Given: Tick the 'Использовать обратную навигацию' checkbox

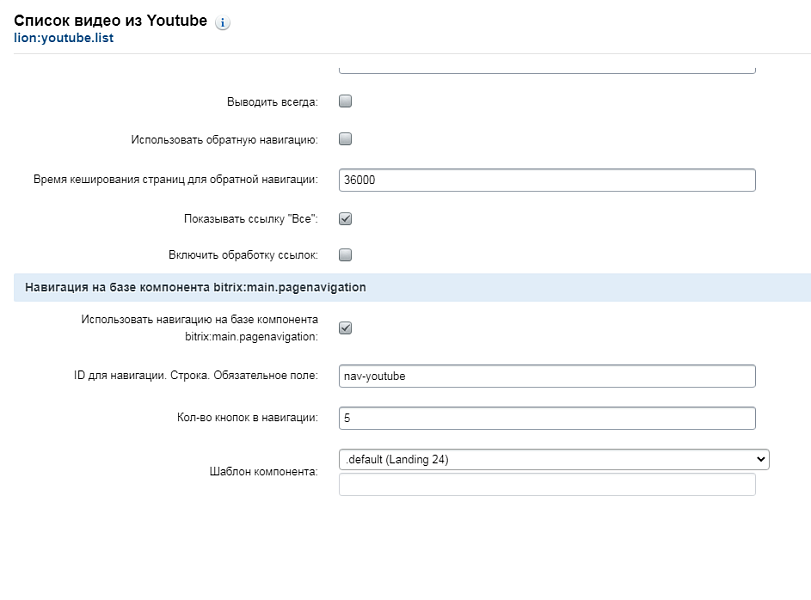Looking at the screenshot, I should tap(345, 139).
